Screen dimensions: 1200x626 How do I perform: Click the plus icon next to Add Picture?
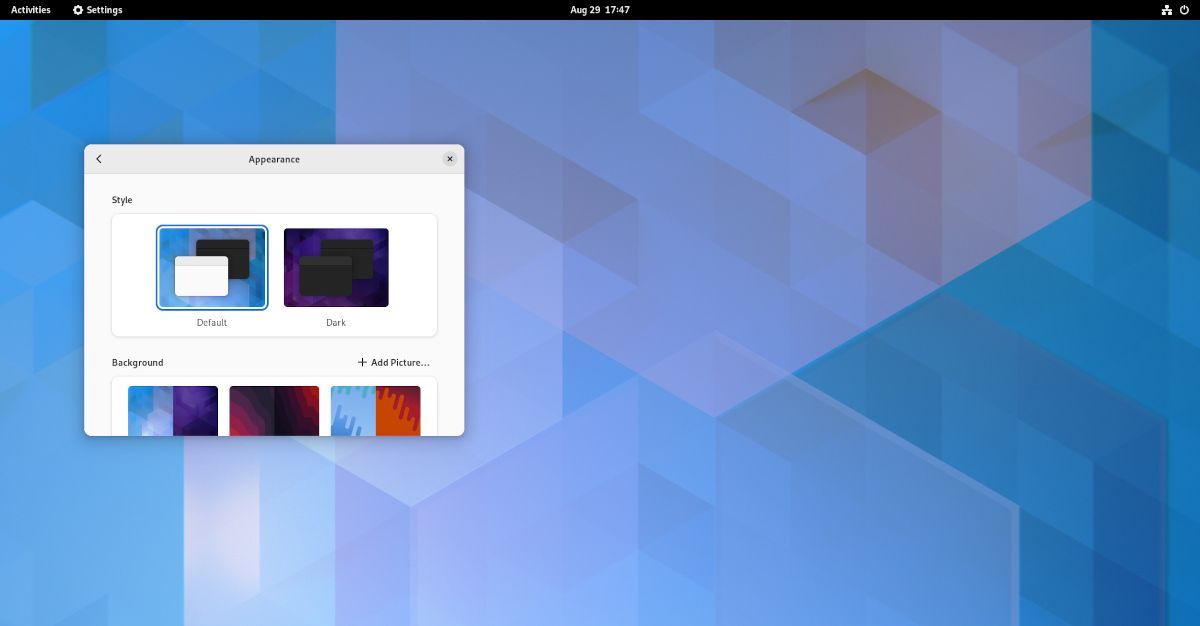pos(362,362)
